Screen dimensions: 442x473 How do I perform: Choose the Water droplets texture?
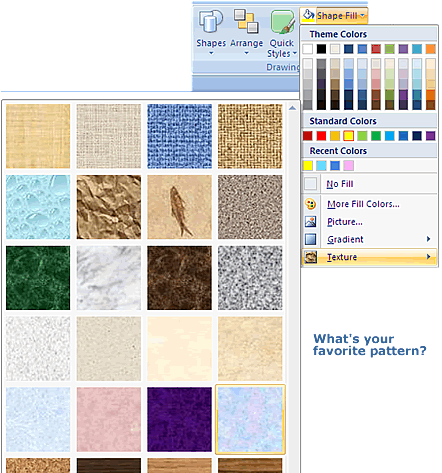tap(38, 207)
